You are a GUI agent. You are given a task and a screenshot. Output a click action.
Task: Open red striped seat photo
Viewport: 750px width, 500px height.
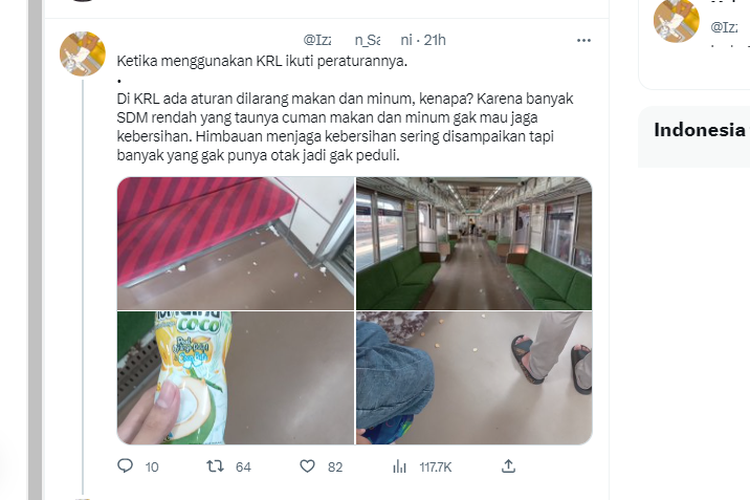click(235, 243)
